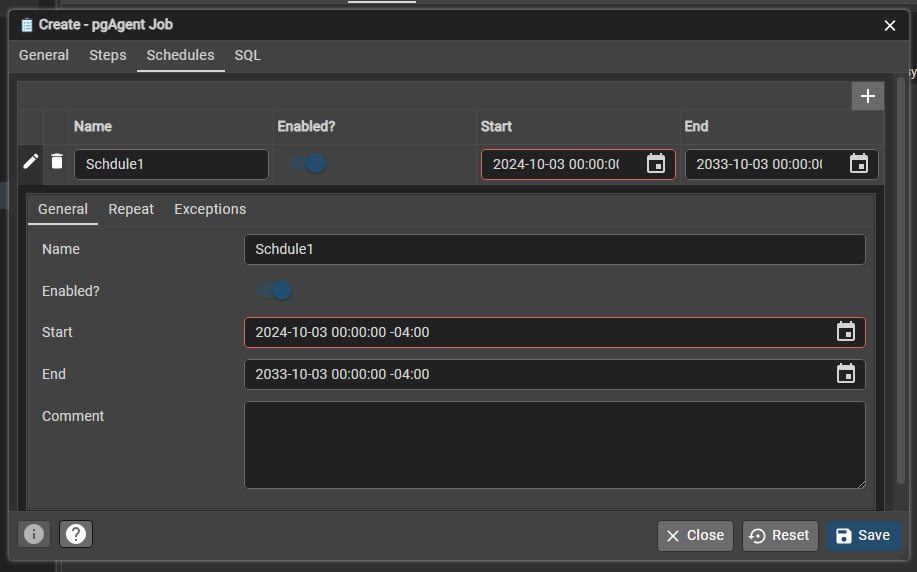Screen dimensions: 917x572
Task: Open the Repeat tab
Action: coord(131,209)
